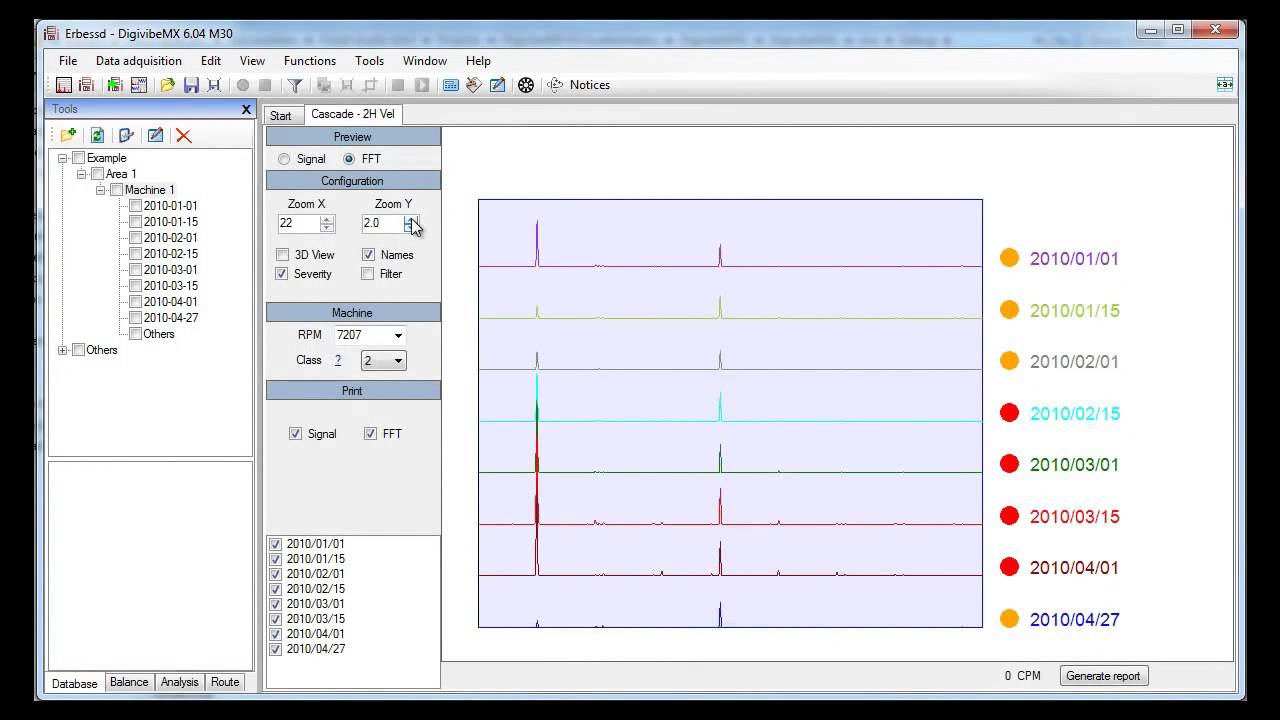Open the Functions menu
Image resolution: width=1280 pixels, height=720 pixels.
pyautogui.click(x=309, y=61)
